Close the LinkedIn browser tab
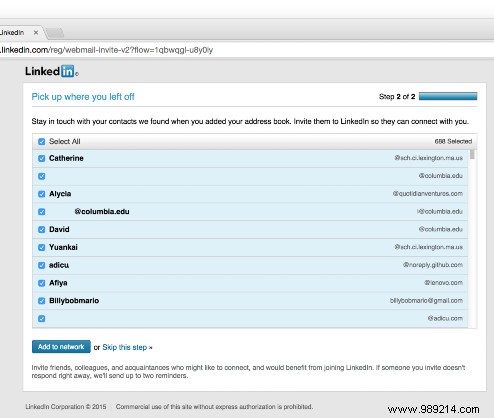Image resolution: width=494 pixels, height=418 pixels. point(36,33)
